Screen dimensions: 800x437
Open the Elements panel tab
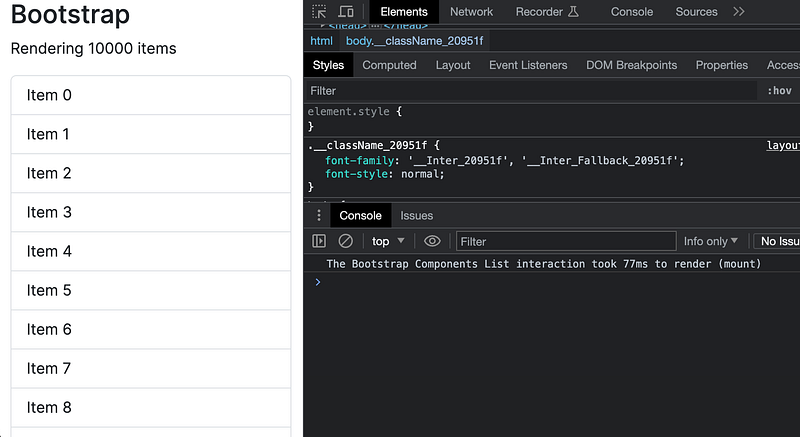tap(404, 12)
